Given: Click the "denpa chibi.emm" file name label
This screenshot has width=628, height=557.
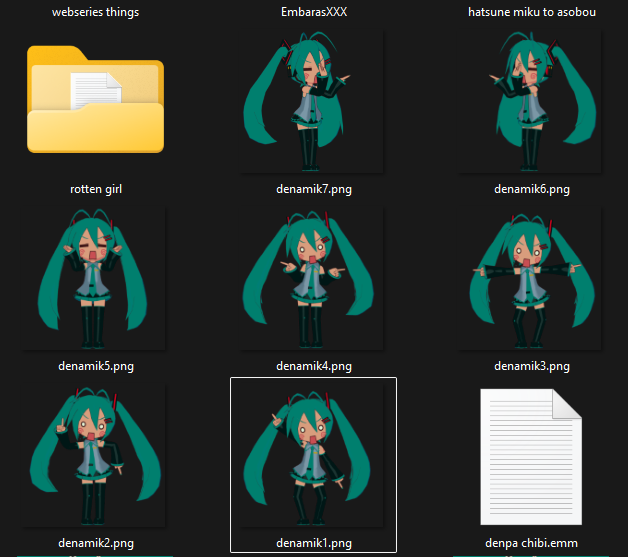Looking at the screenshot, I should click(x=531, y=543).
